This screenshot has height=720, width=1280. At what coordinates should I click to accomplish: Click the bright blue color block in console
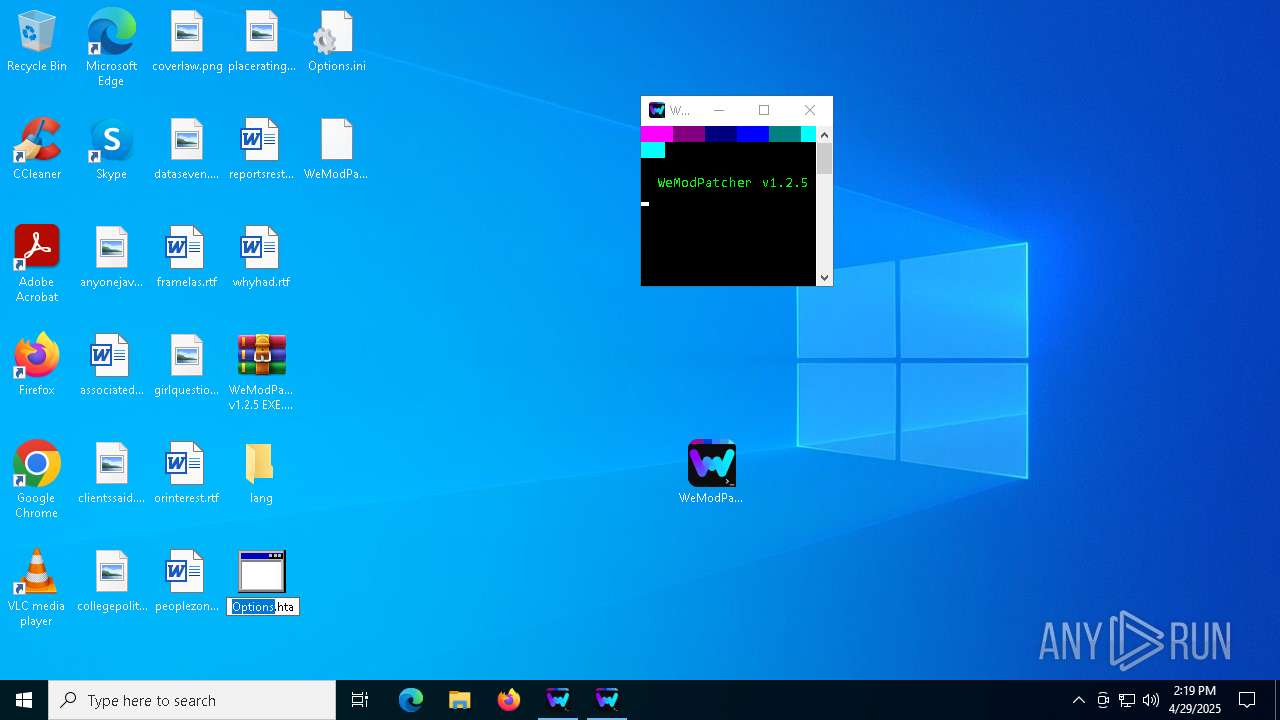[x=753, y=134]
